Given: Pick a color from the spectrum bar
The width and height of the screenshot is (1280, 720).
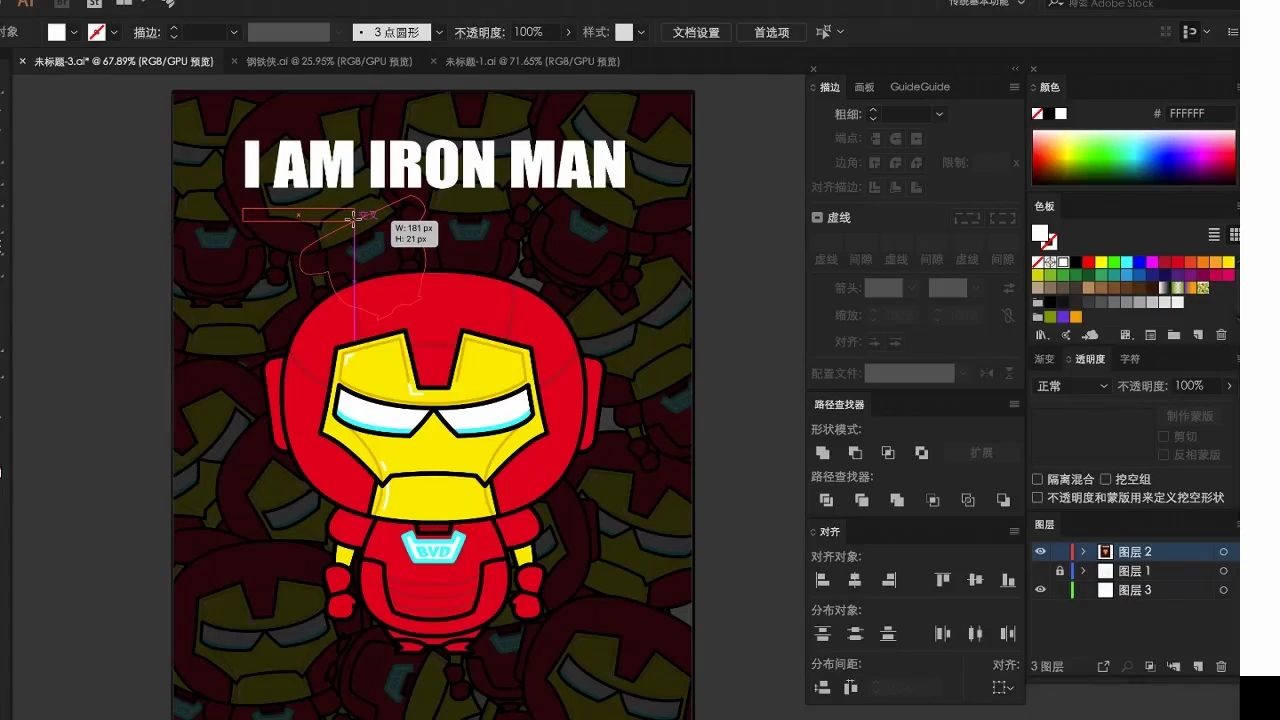Looking at the screenshot, I should (1134, 157).
